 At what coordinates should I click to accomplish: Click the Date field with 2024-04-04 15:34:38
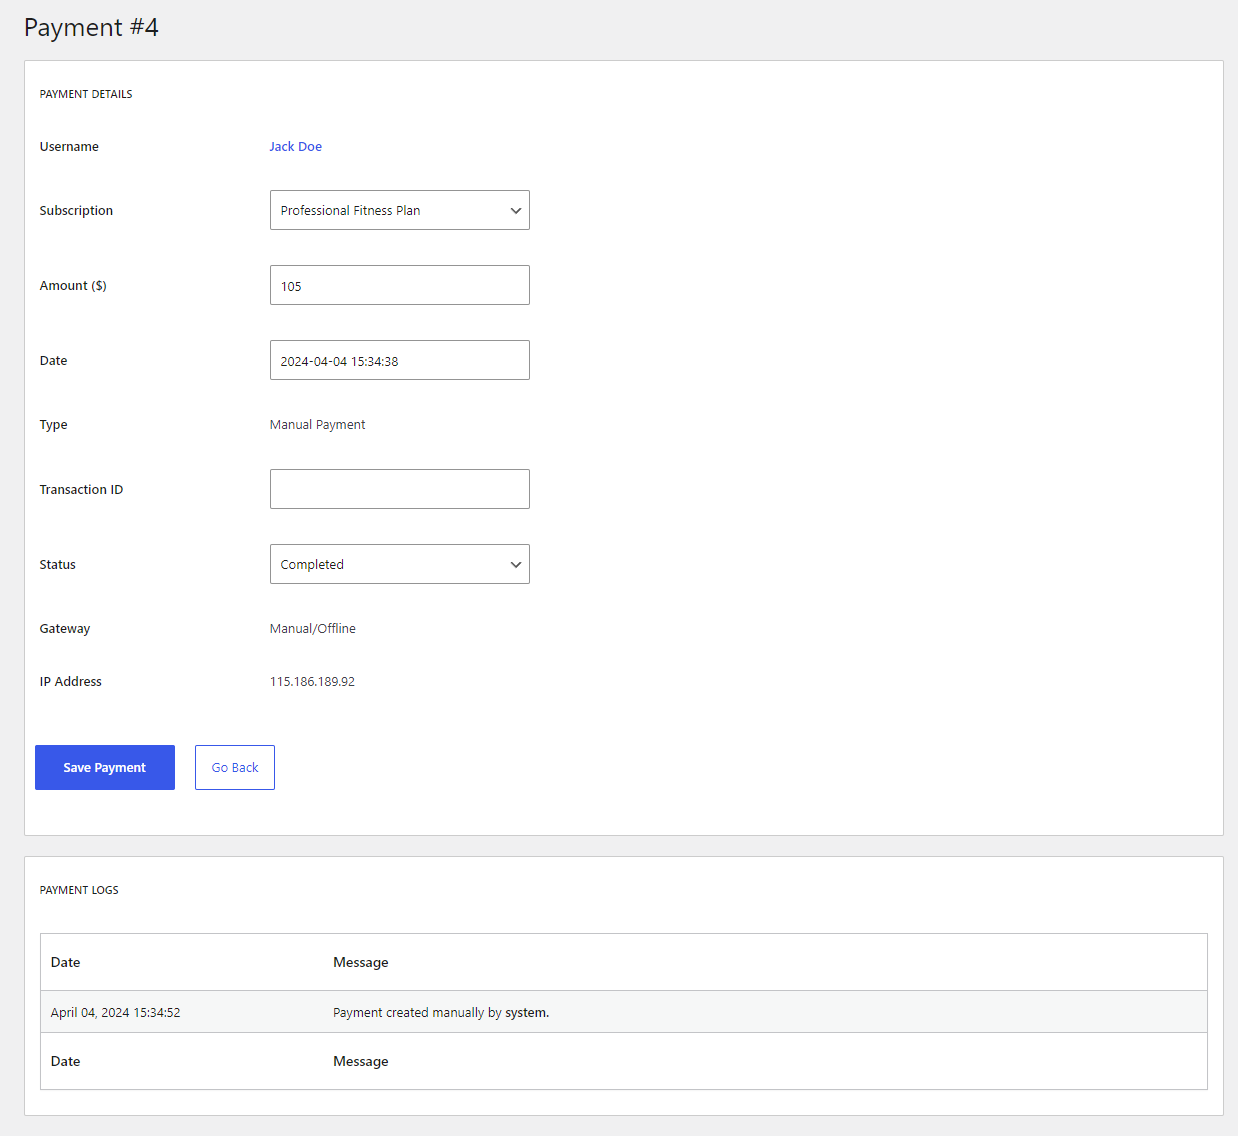click(x=399, y=360)
